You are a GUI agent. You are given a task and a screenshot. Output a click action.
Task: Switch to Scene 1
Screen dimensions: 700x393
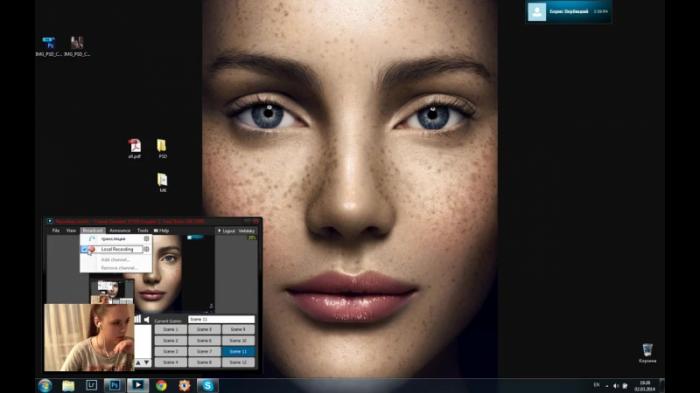click(171, 330)
